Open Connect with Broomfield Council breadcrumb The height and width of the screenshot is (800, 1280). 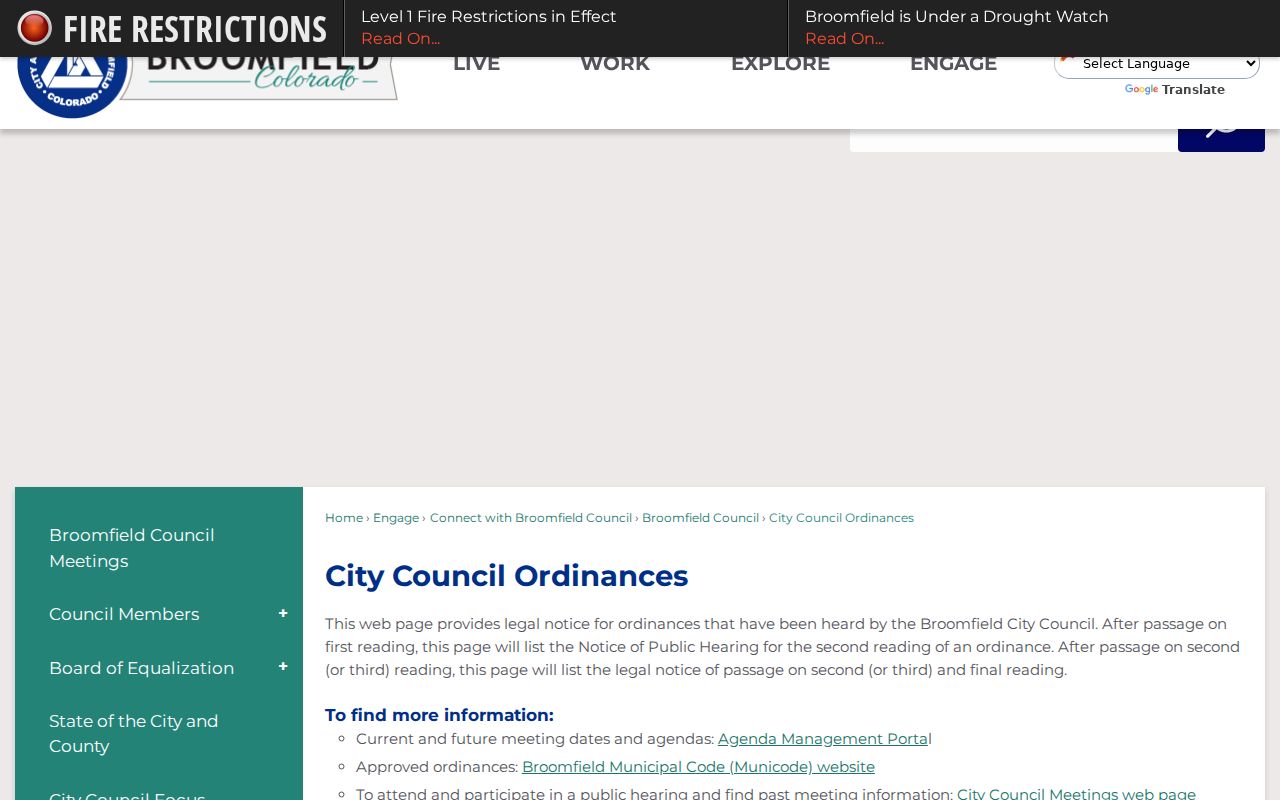pos(531,518)
